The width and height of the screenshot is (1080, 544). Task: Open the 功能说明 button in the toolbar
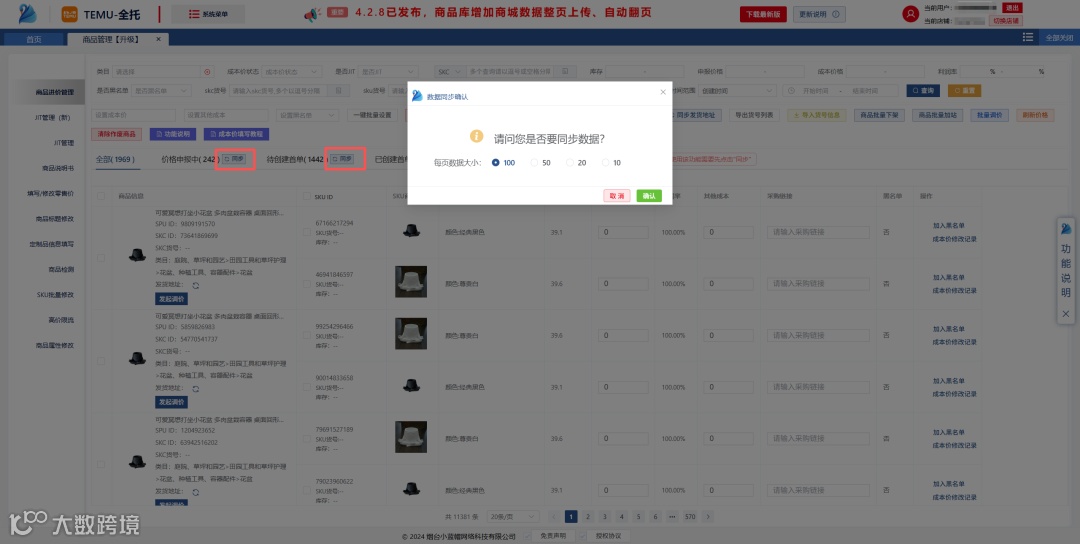click(x=173, y=134)
